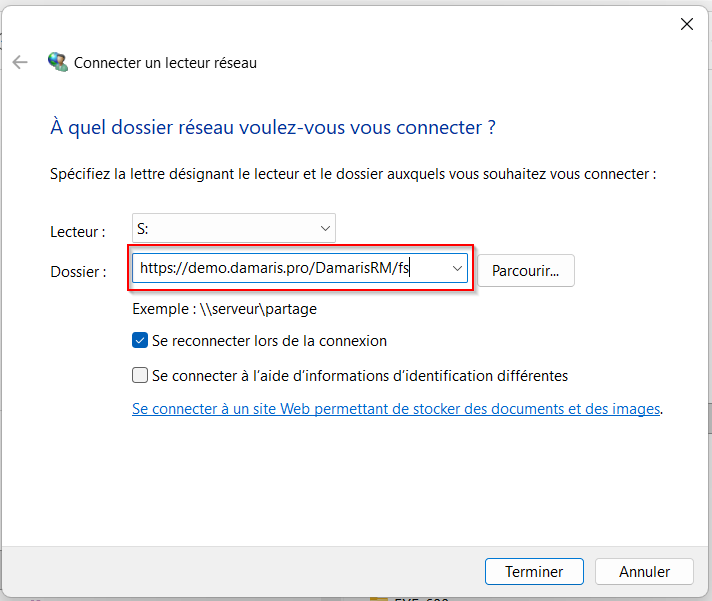This screenshot has height=601, width=712.
Task: Click the Dossier : label
Action: [78, 271]
